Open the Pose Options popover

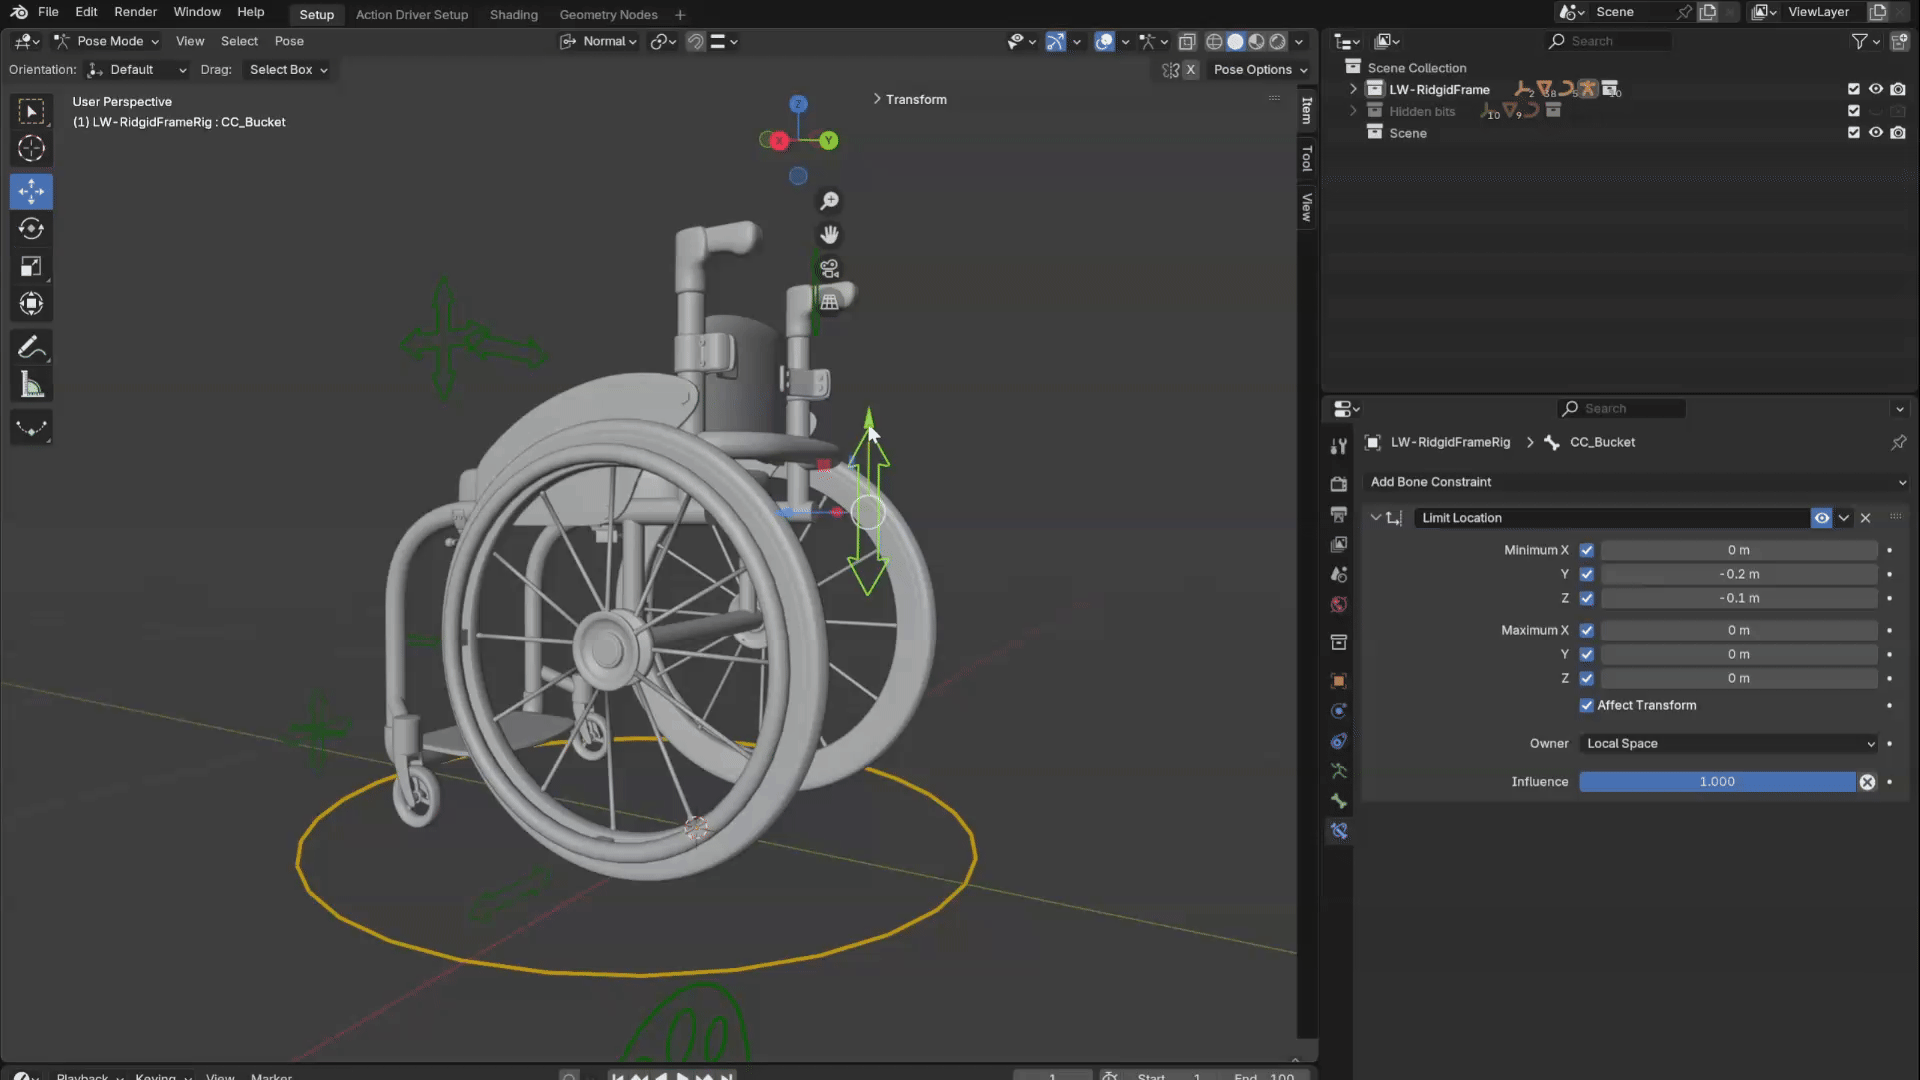1259,70
